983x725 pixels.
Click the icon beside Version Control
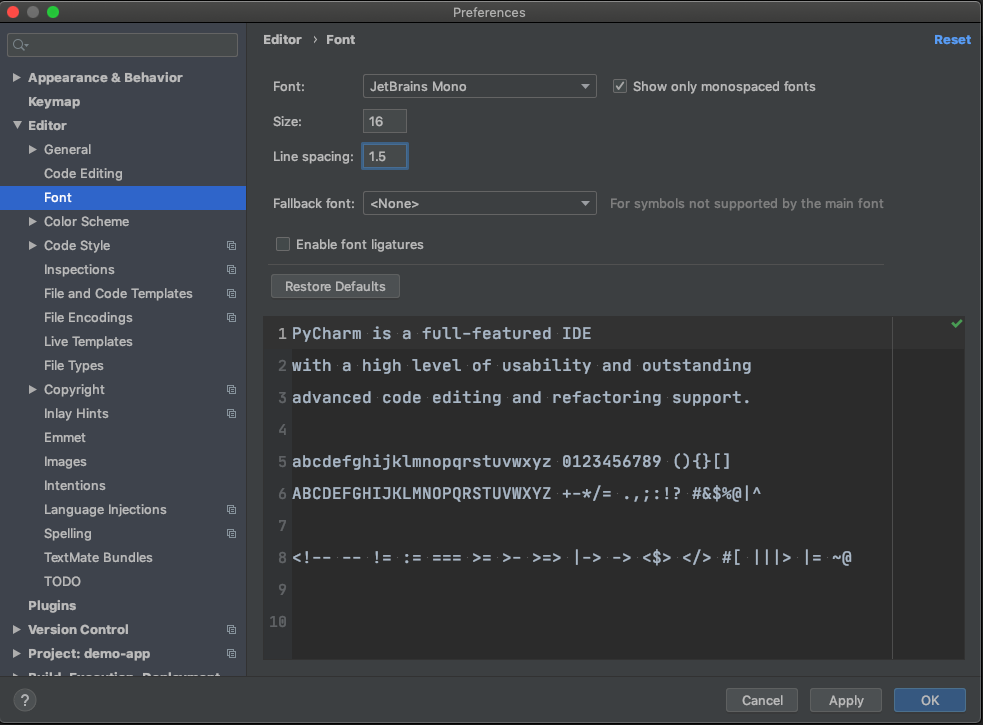tap(231, 629)
